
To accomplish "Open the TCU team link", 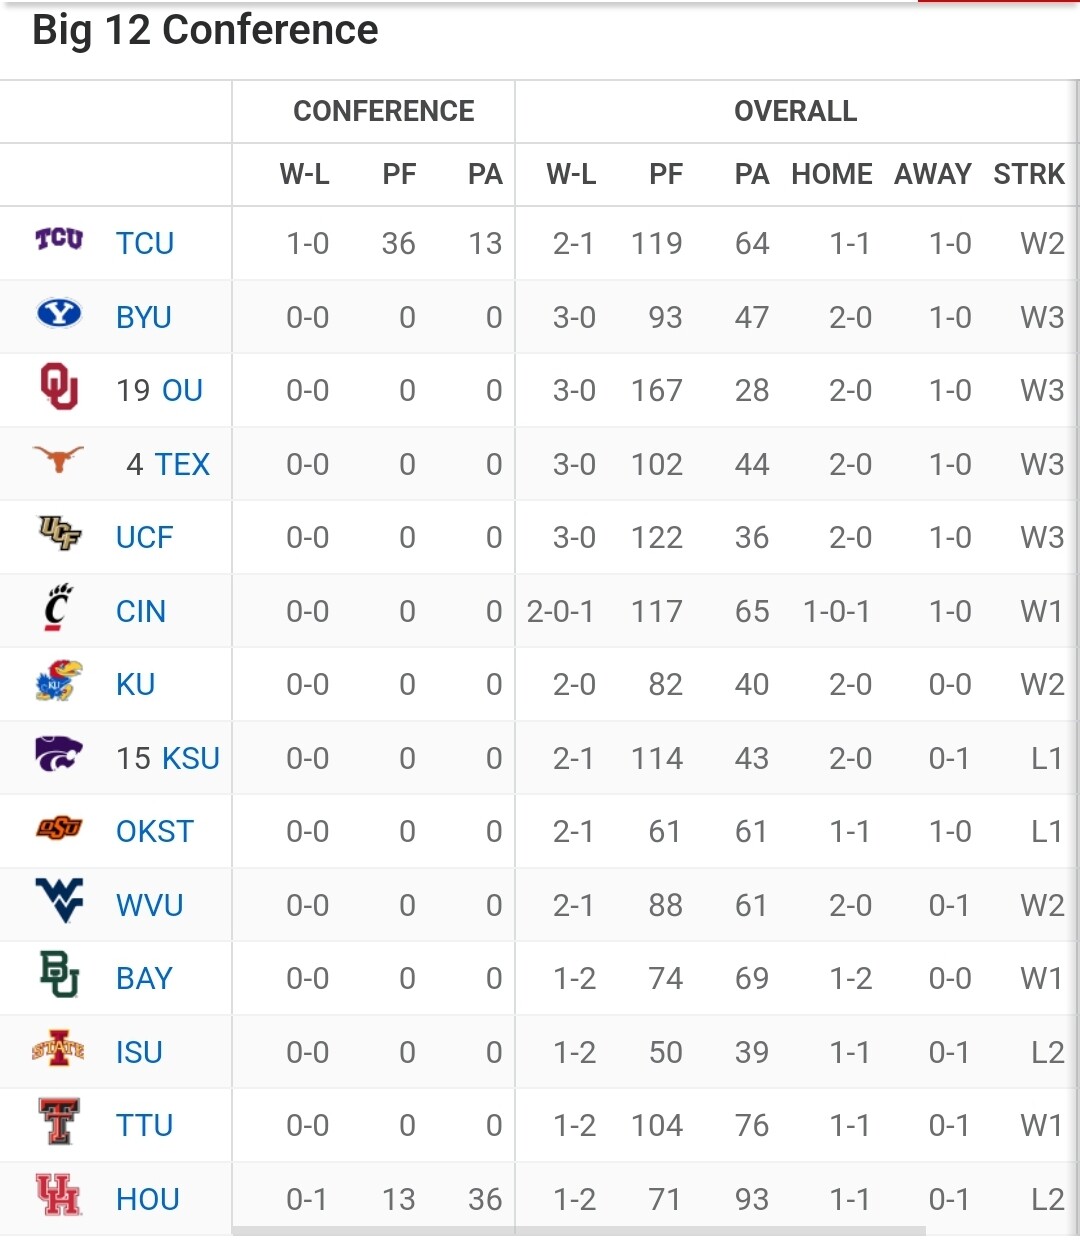I will point(145,243).
